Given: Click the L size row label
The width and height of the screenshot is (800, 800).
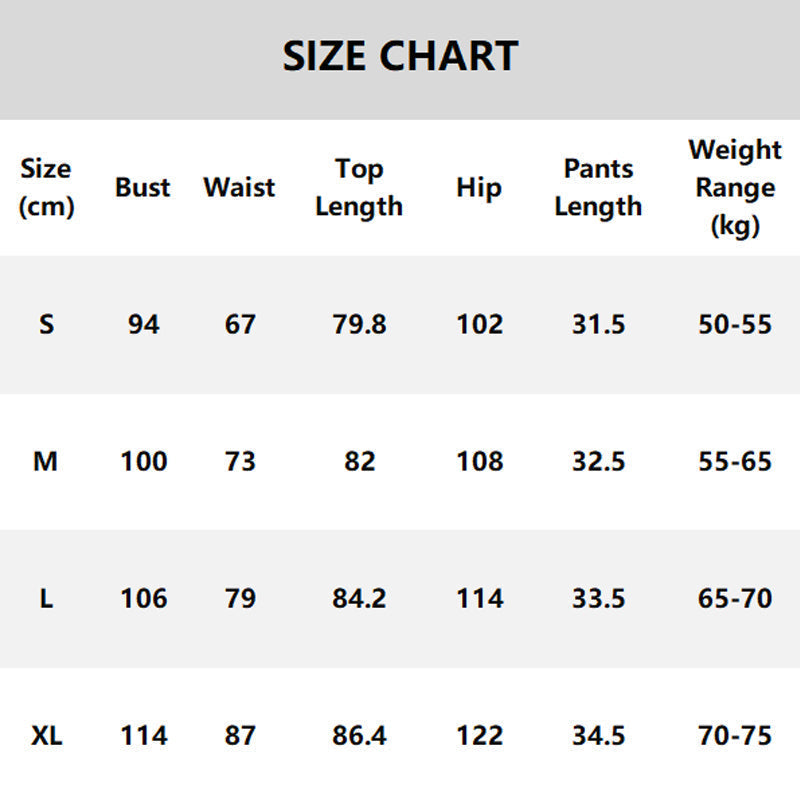Looking at the screenshot, I should [x=46, y=598].
